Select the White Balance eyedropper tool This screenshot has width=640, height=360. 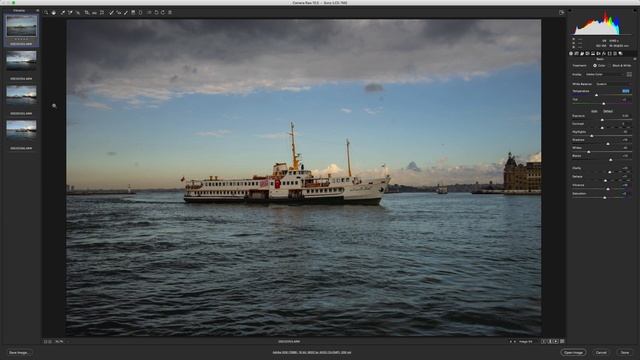[63, 12]
